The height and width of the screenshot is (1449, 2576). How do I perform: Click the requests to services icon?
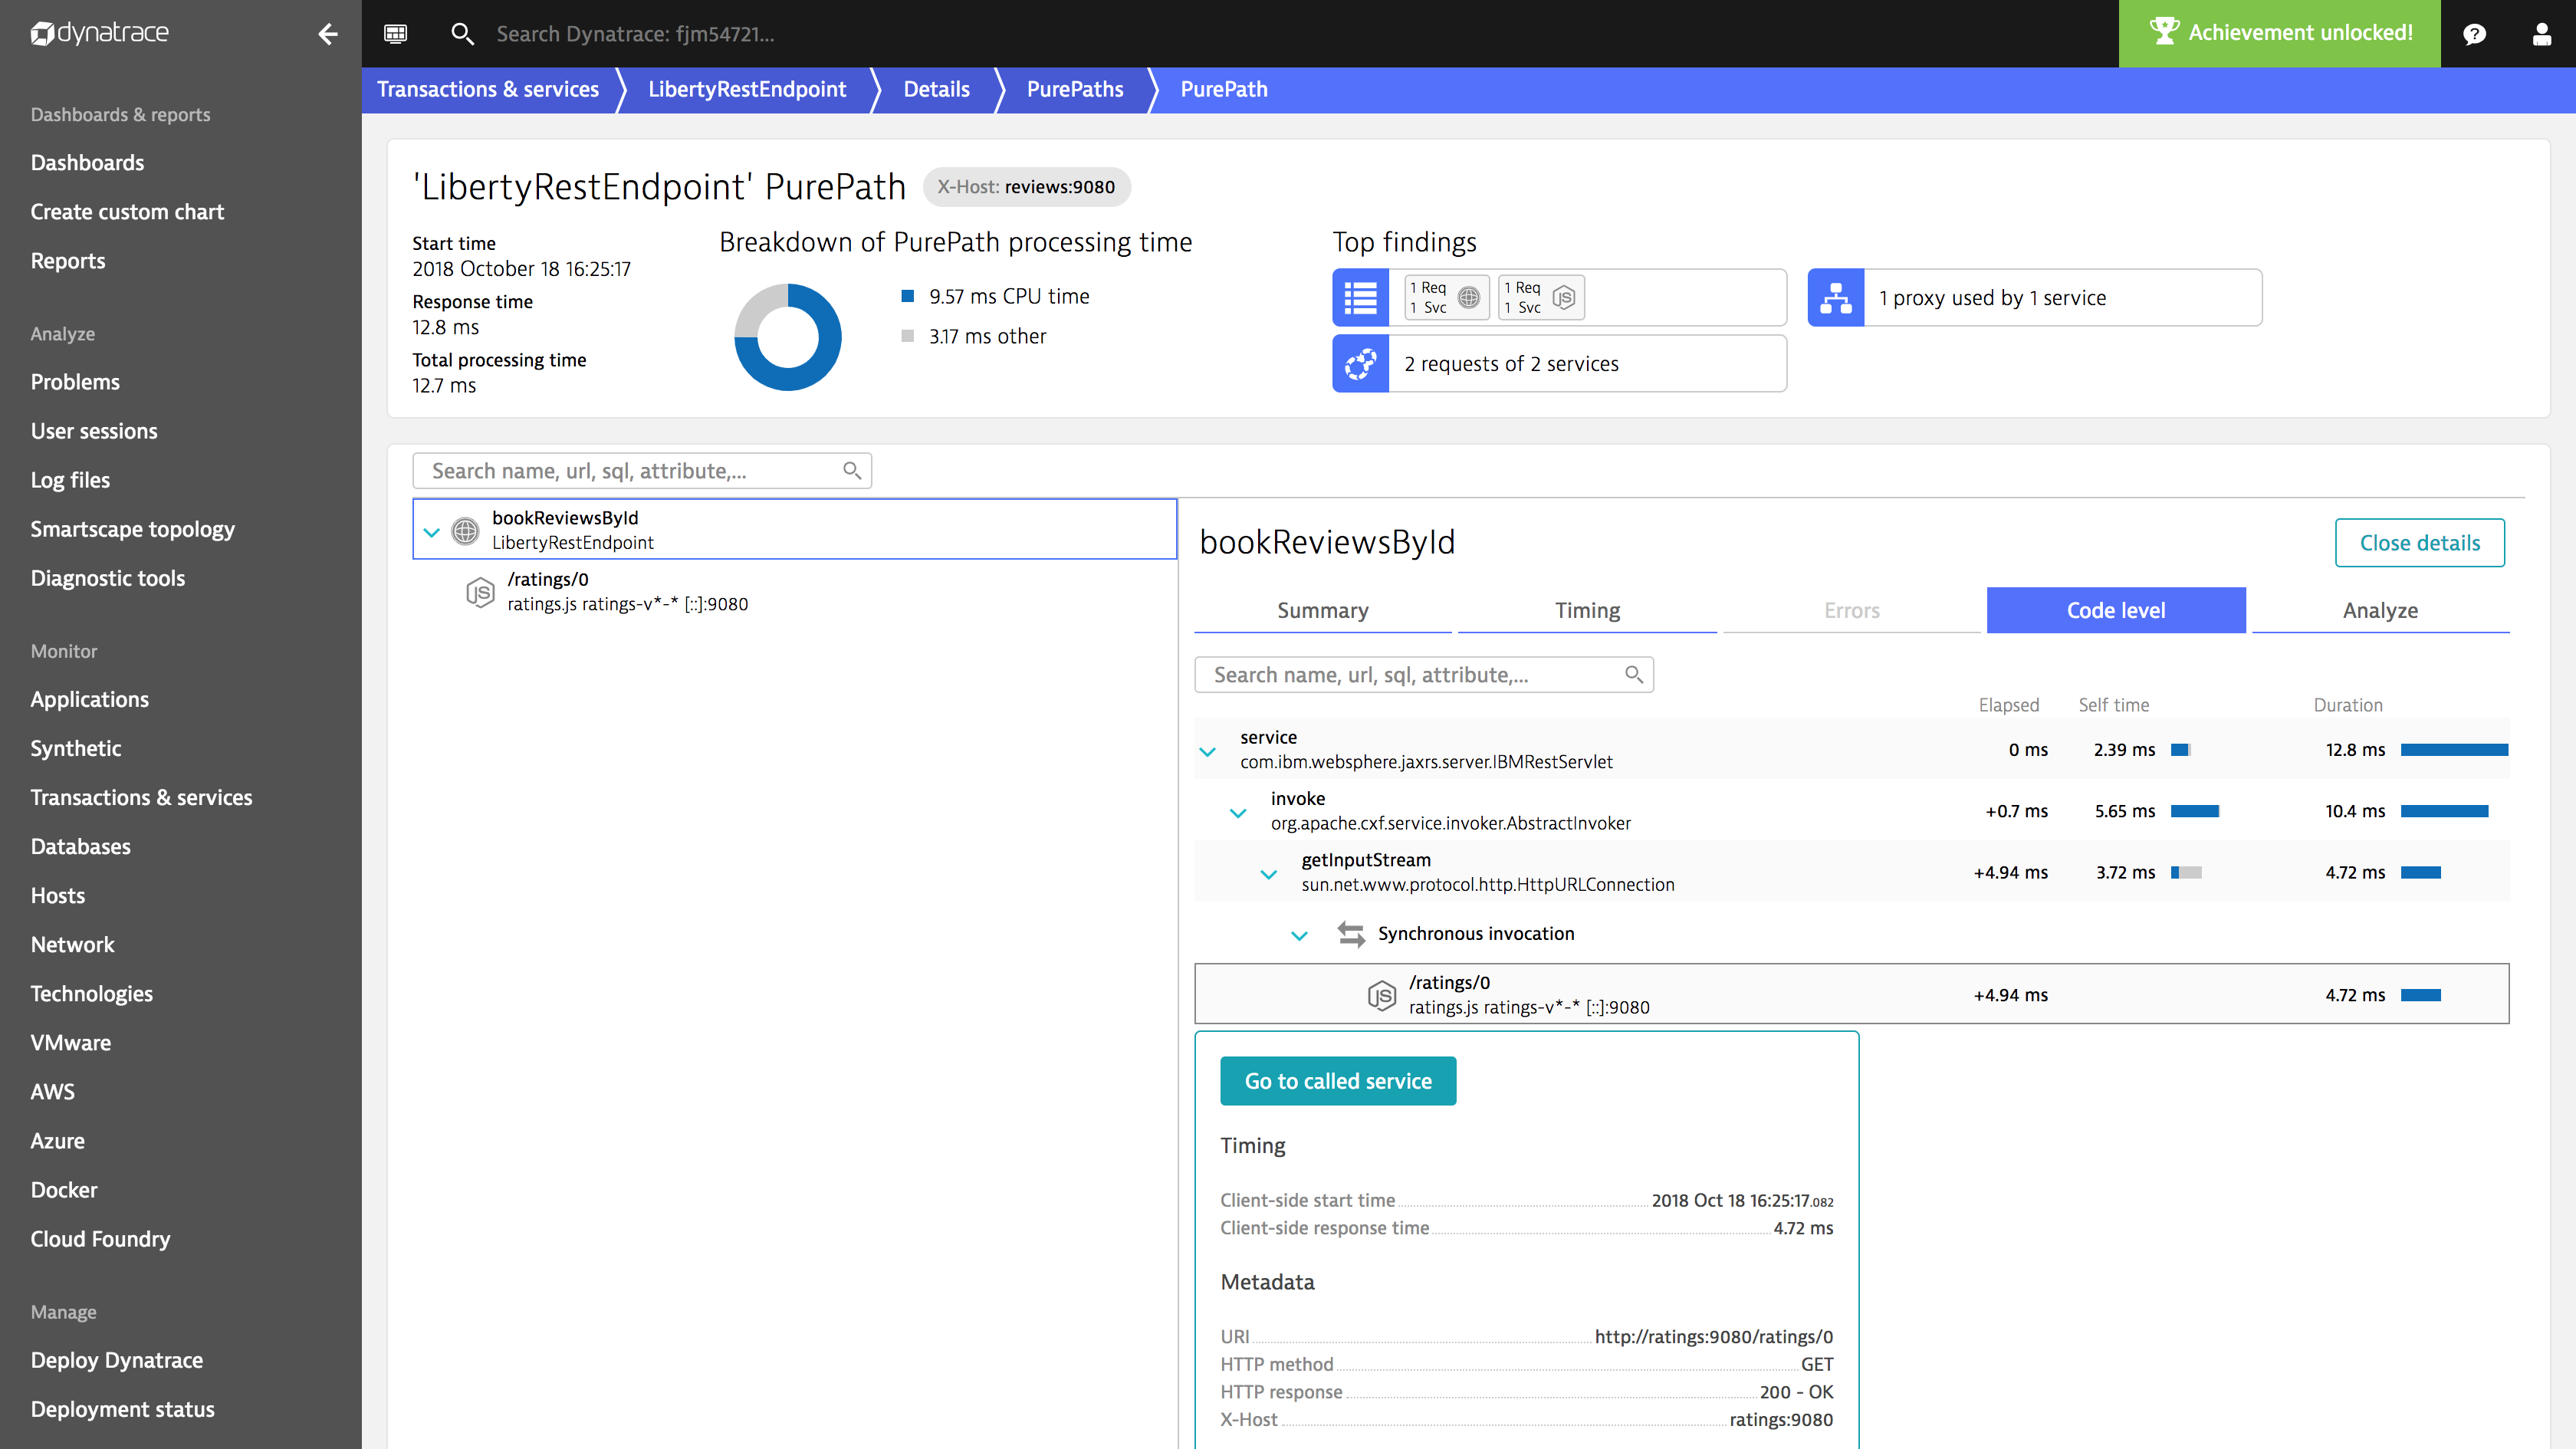pyautogui.click(x=1361, y=363)
